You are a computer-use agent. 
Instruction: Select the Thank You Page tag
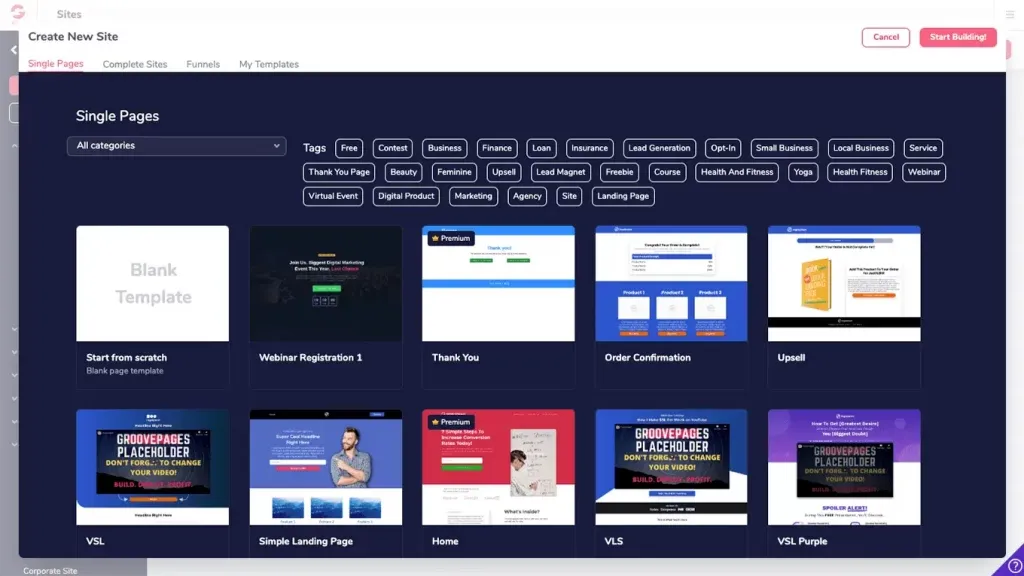[x=339, y=172]
